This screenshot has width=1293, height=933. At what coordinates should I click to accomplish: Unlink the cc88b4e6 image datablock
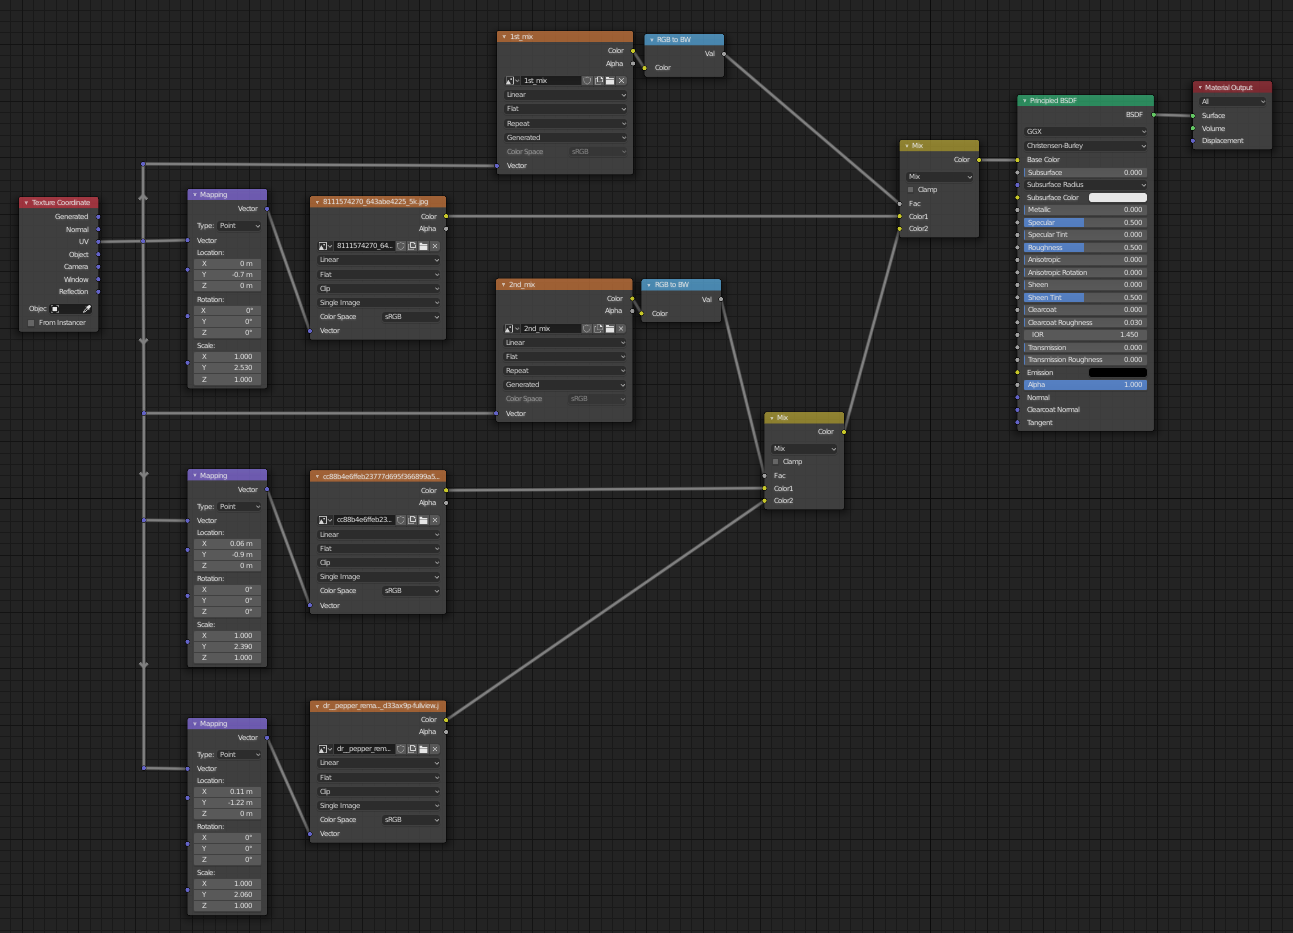pyautogui.click(x=435, y=520)
